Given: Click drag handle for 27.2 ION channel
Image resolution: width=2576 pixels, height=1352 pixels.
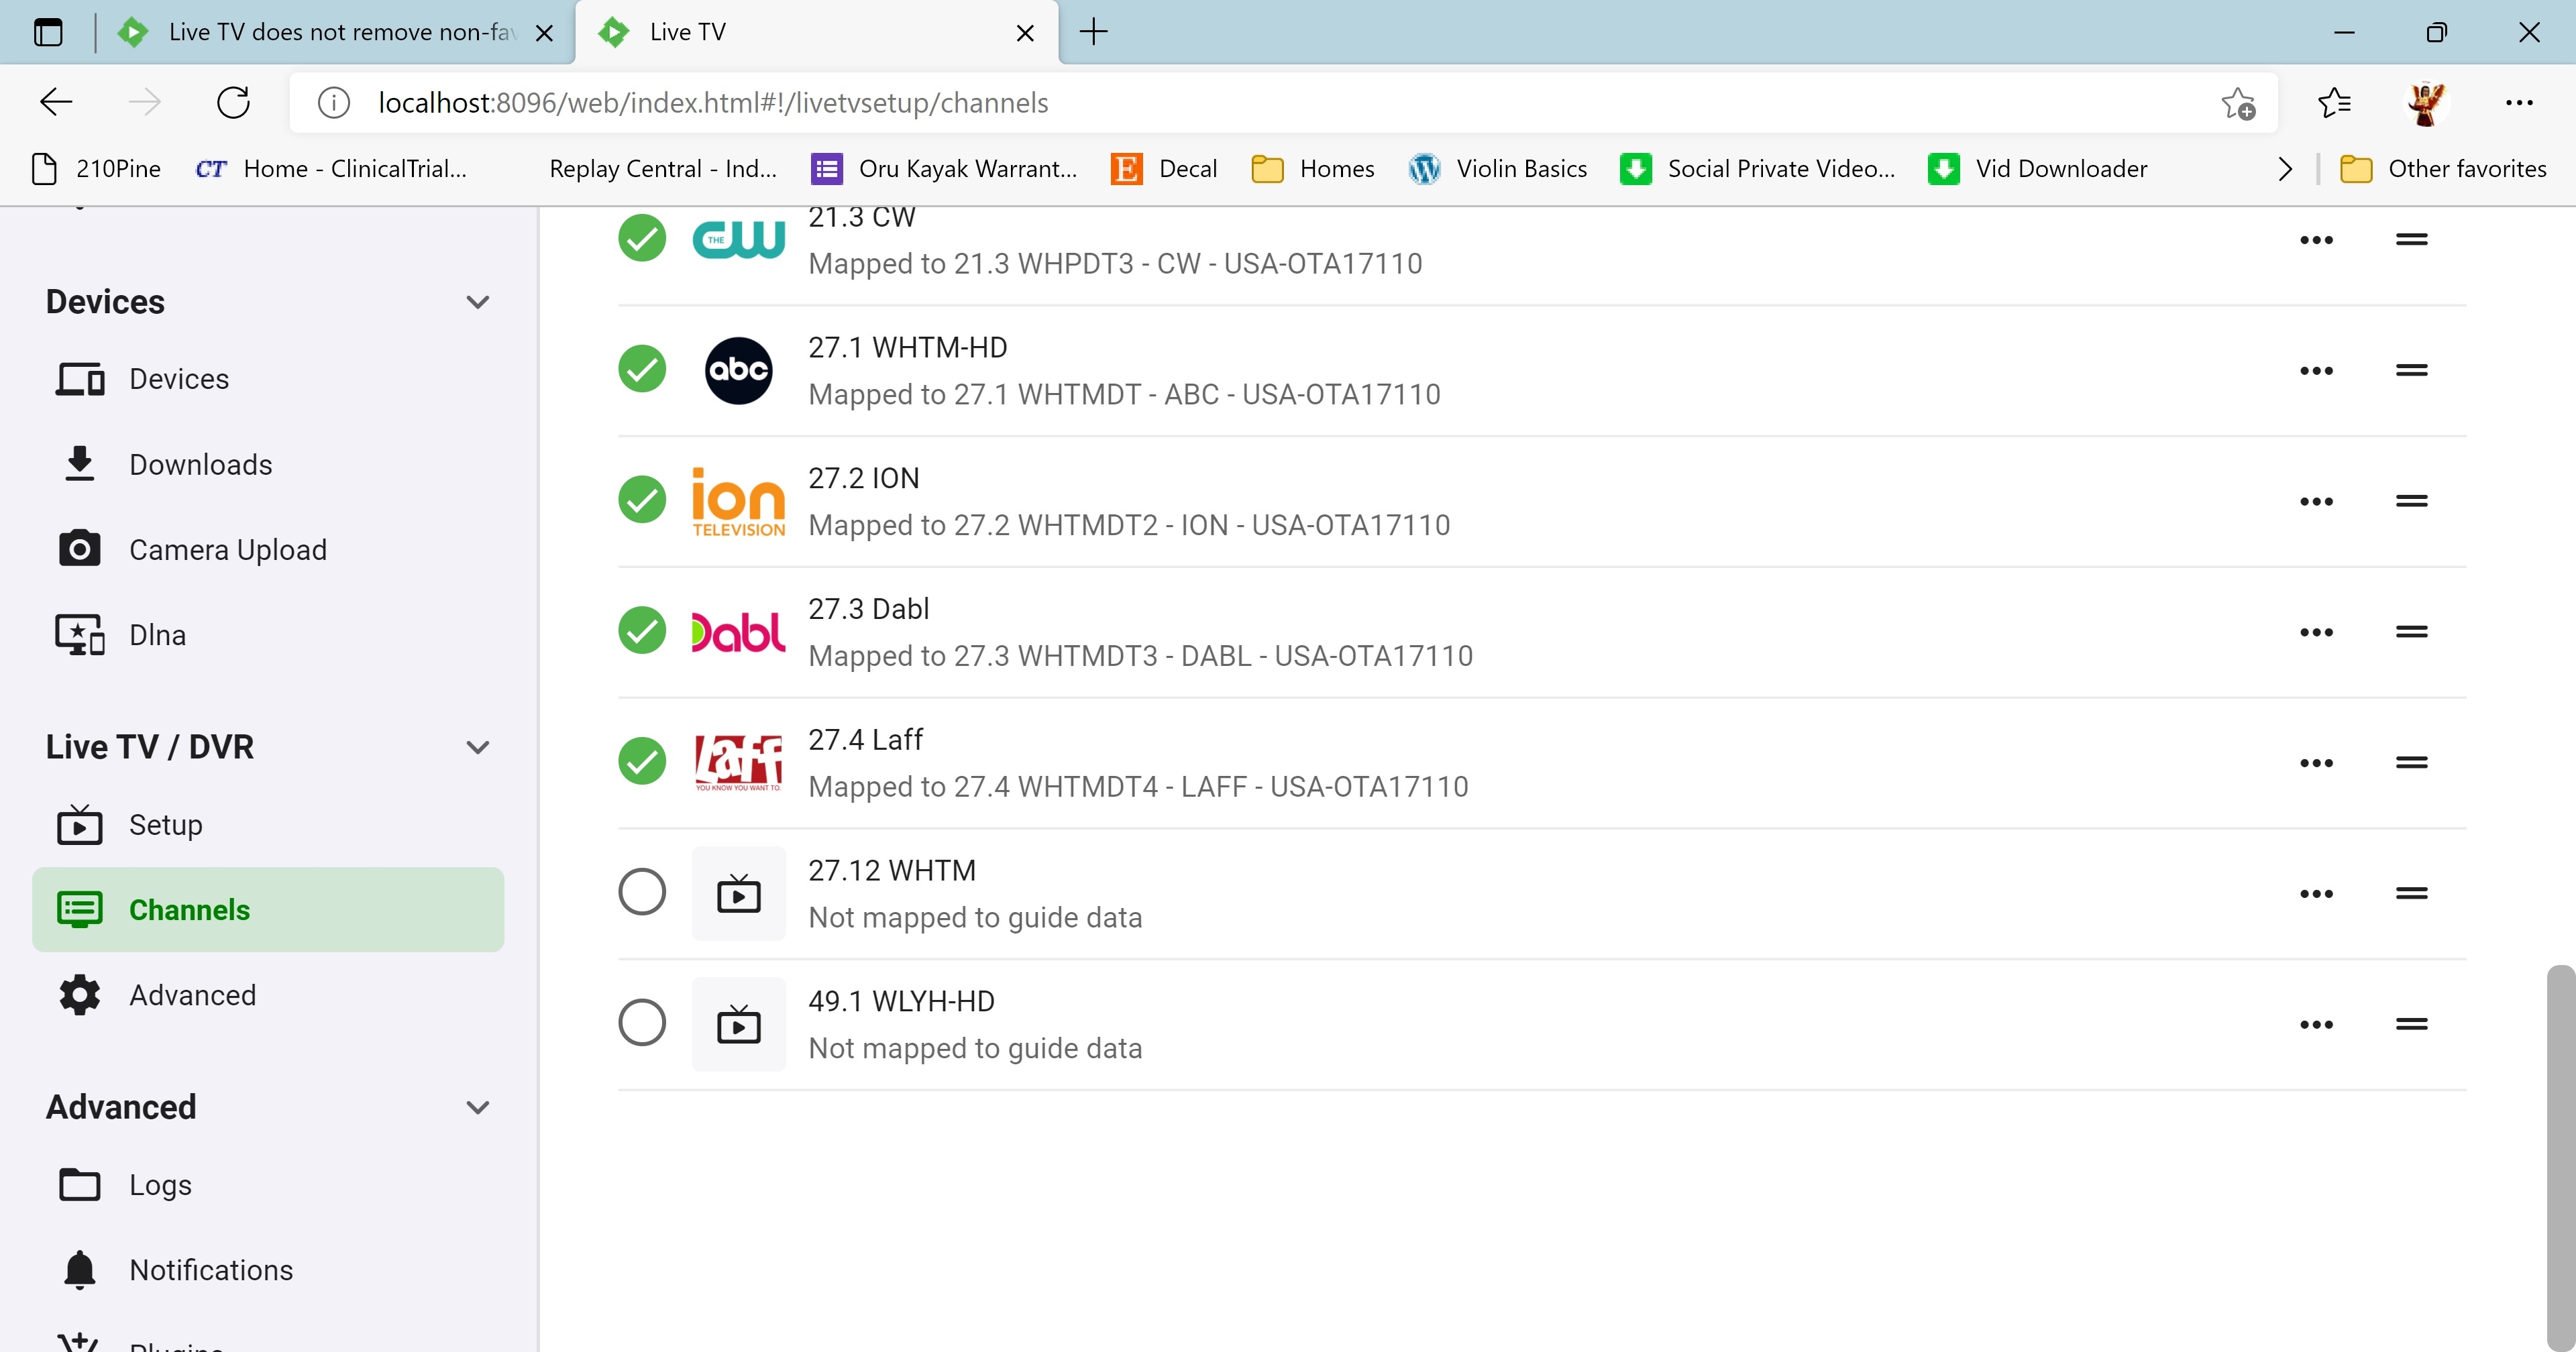Looking at the screenshot, I should [x=2411, y=501].
